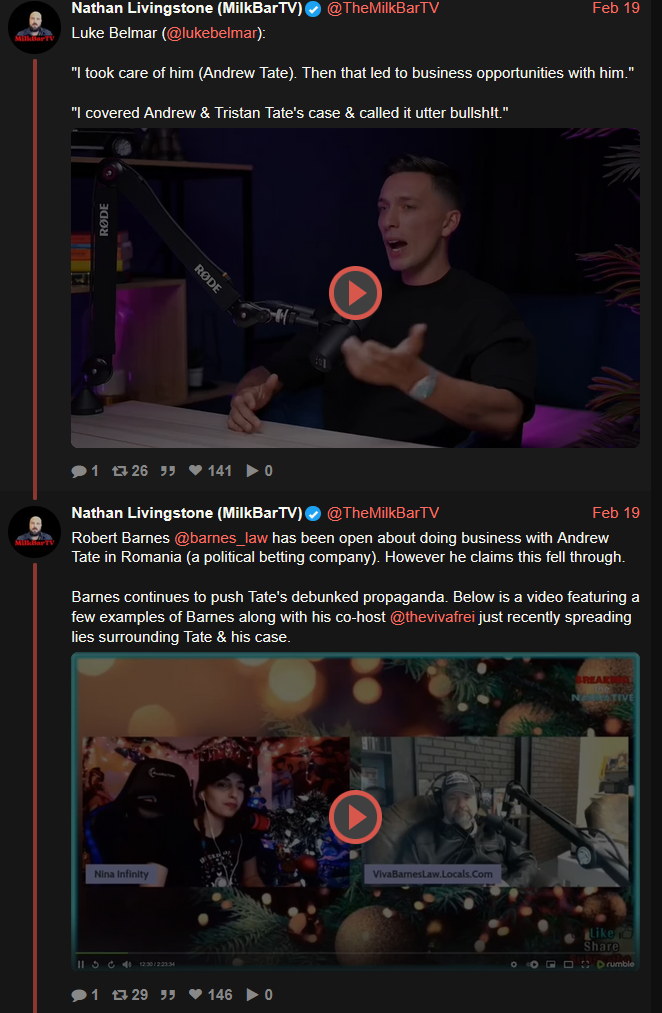662x1013 pixels.
Task: Open the @lukebelmar profile link
Action: point(212,34)
